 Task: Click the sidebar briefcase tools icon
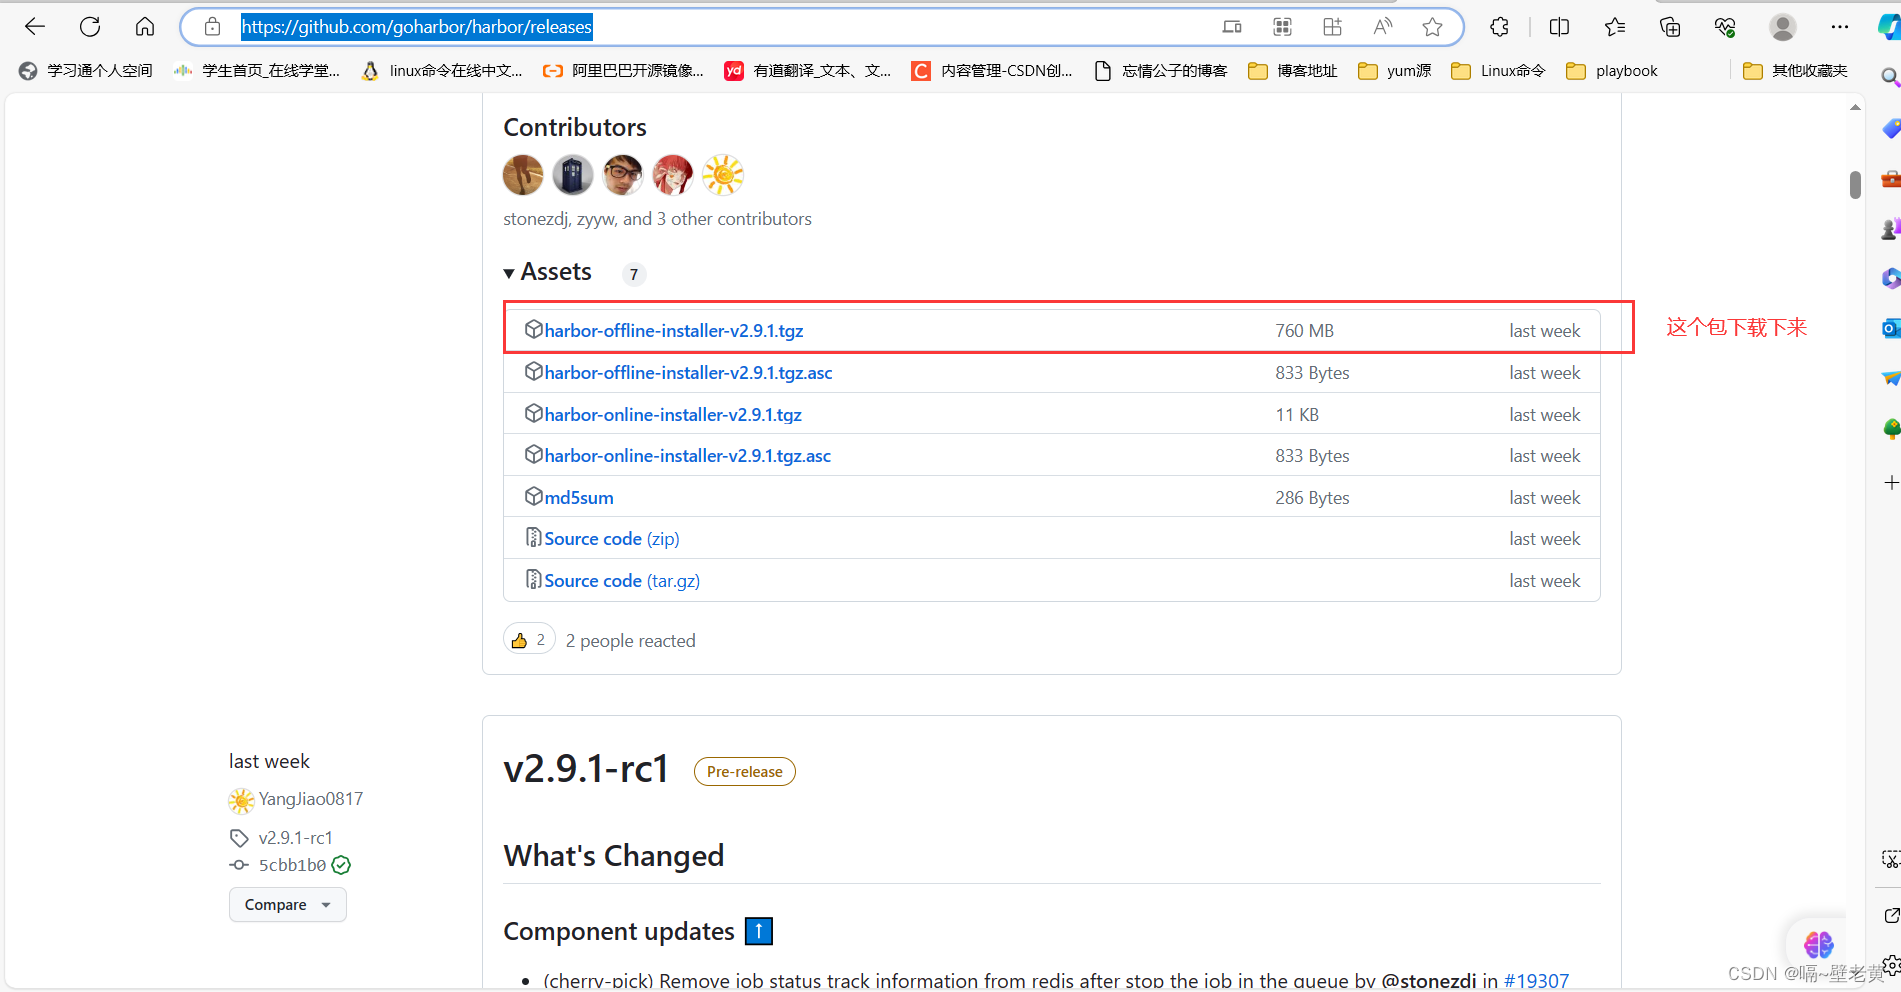pos(1890,179)
